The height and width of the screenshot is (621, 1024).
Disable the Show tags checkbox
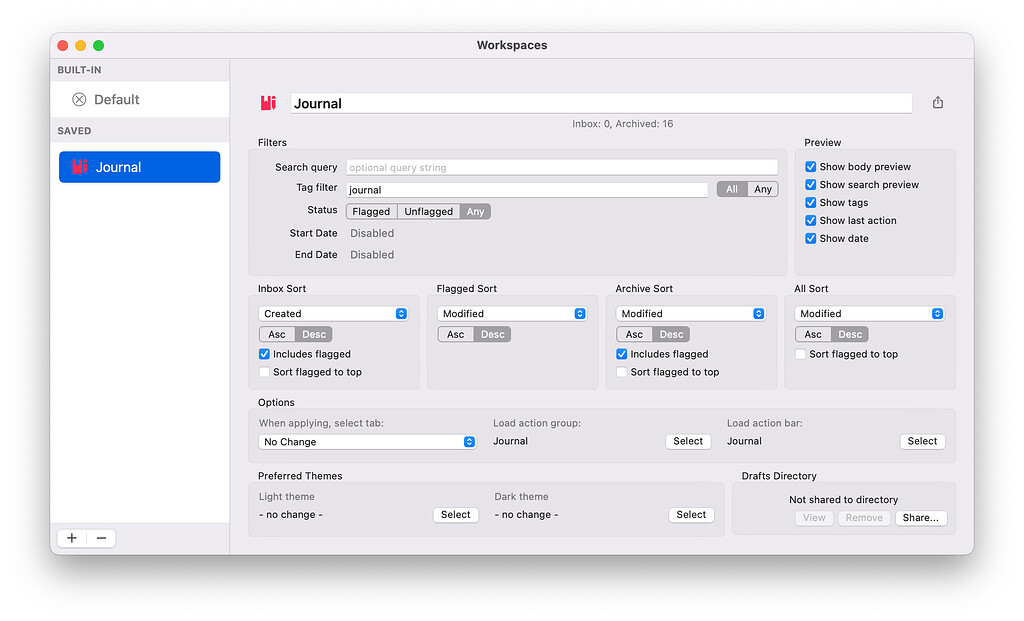pos(810,202)
